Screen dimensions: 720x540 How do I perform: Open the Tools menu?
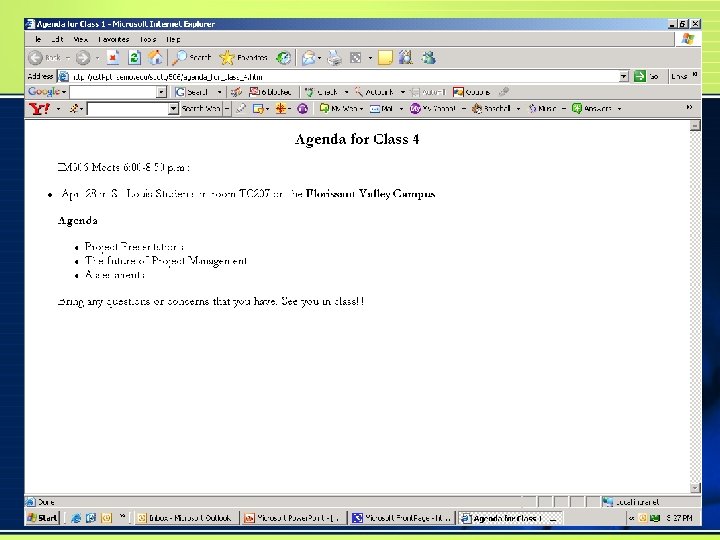[148, 39]
